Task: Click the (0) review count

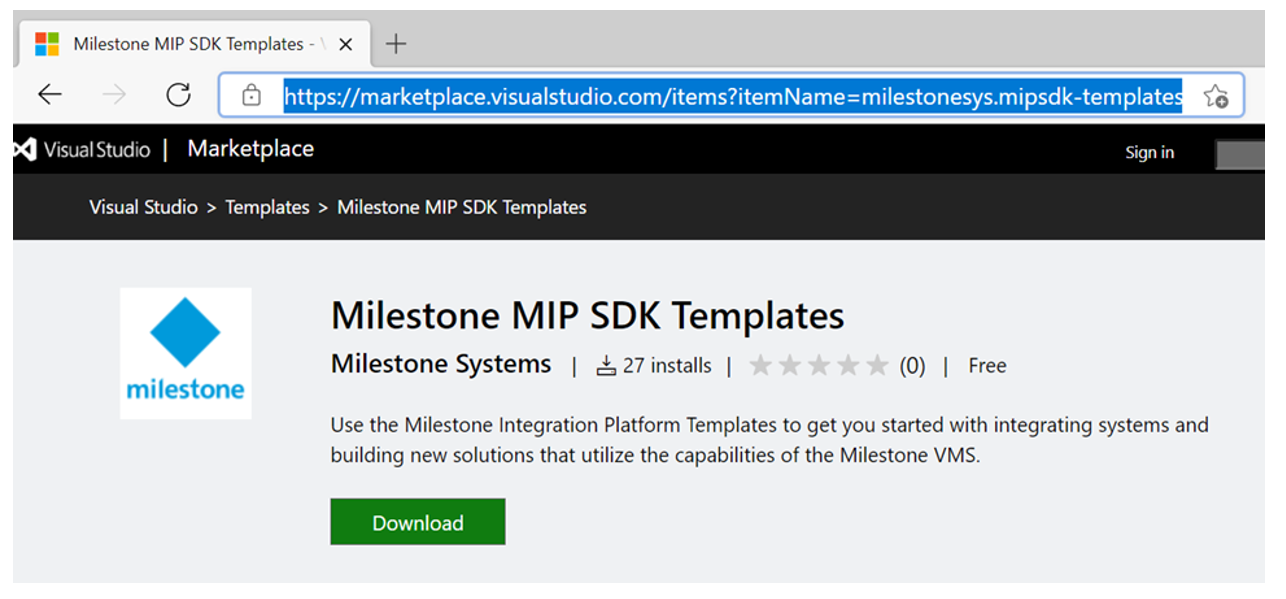Action: (912, 366)
